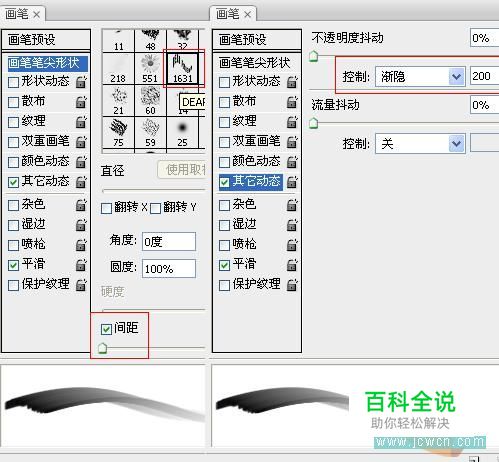Viewport: 499px width, 462px height.
Task: Select brush preset thumbnail 1631
Action: tap(182, 68)
